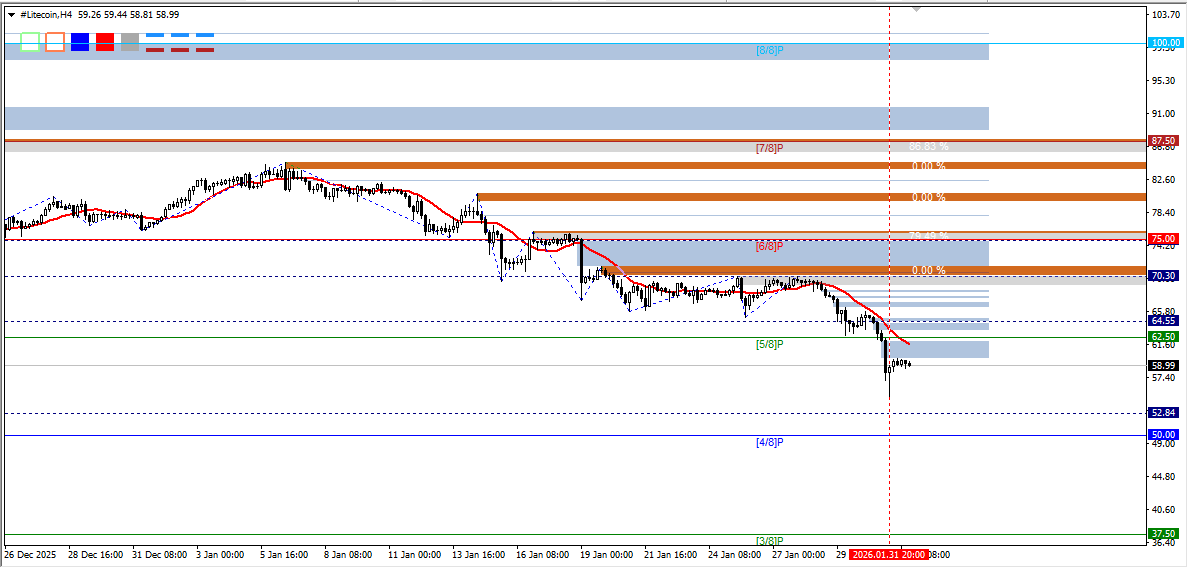Select the [4/8]P Murrey level label
Image resolution: width=1187 pixels, height=567 pixels.
point(769,442)
